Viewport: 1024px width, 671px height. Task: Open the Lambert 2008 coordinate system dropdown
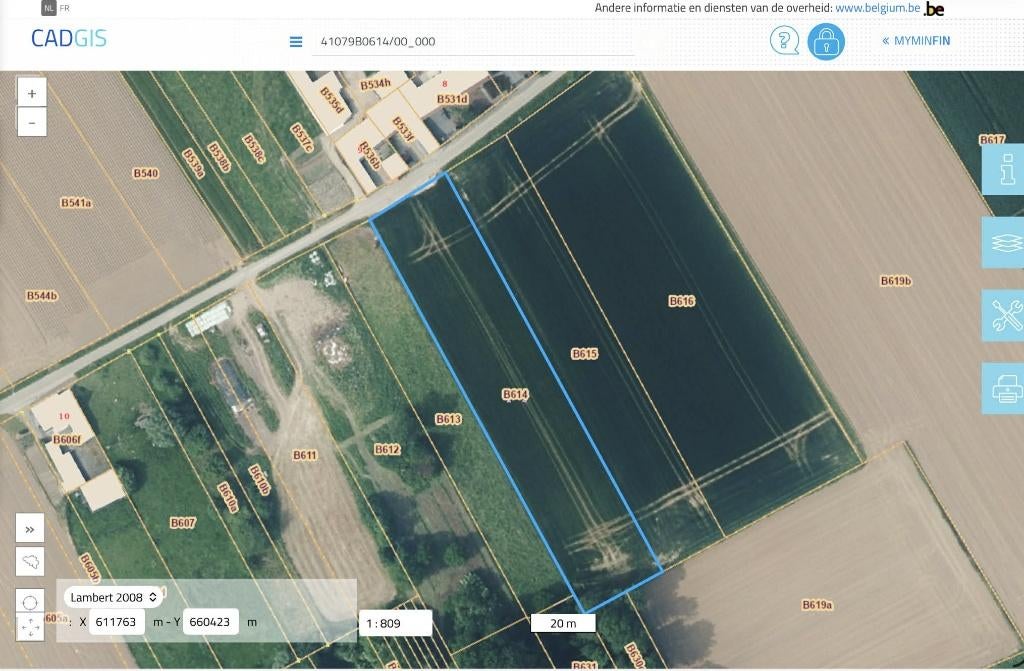point(114,597)
